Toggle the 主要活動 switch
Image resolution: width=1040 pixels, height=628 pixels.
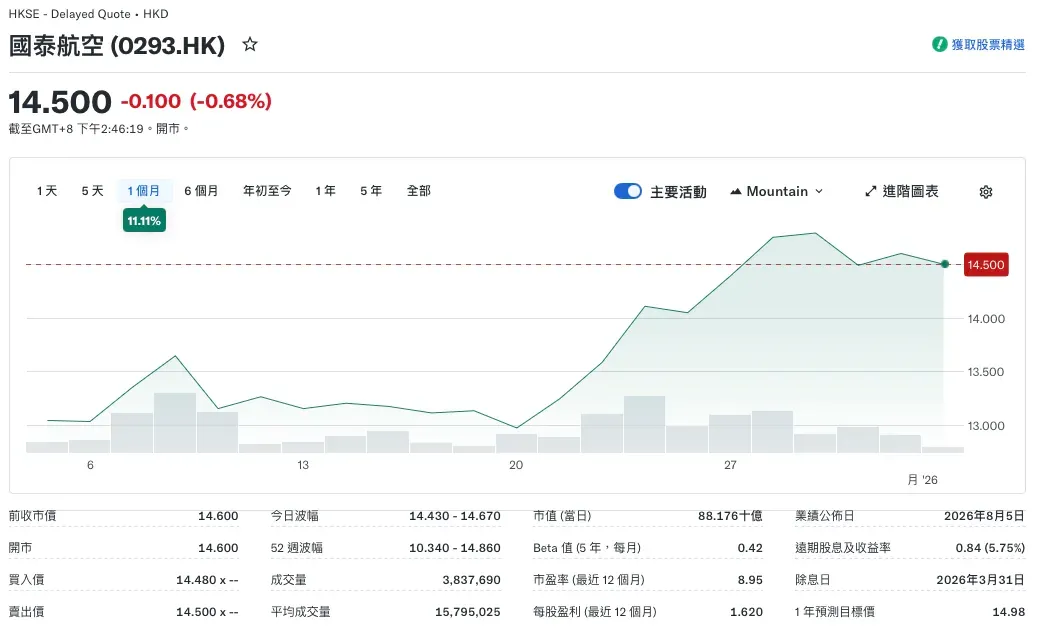[x=627, y=191]
